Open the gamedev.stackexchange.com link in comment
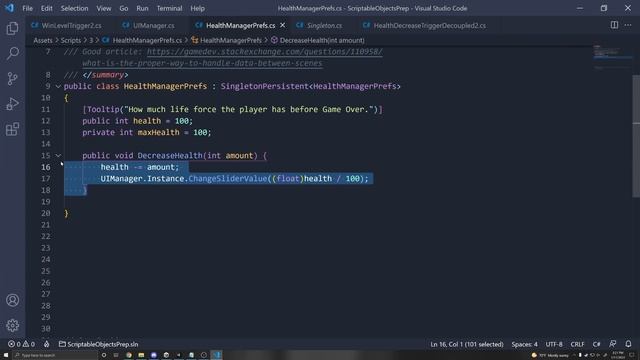 (x=264, y=52)
